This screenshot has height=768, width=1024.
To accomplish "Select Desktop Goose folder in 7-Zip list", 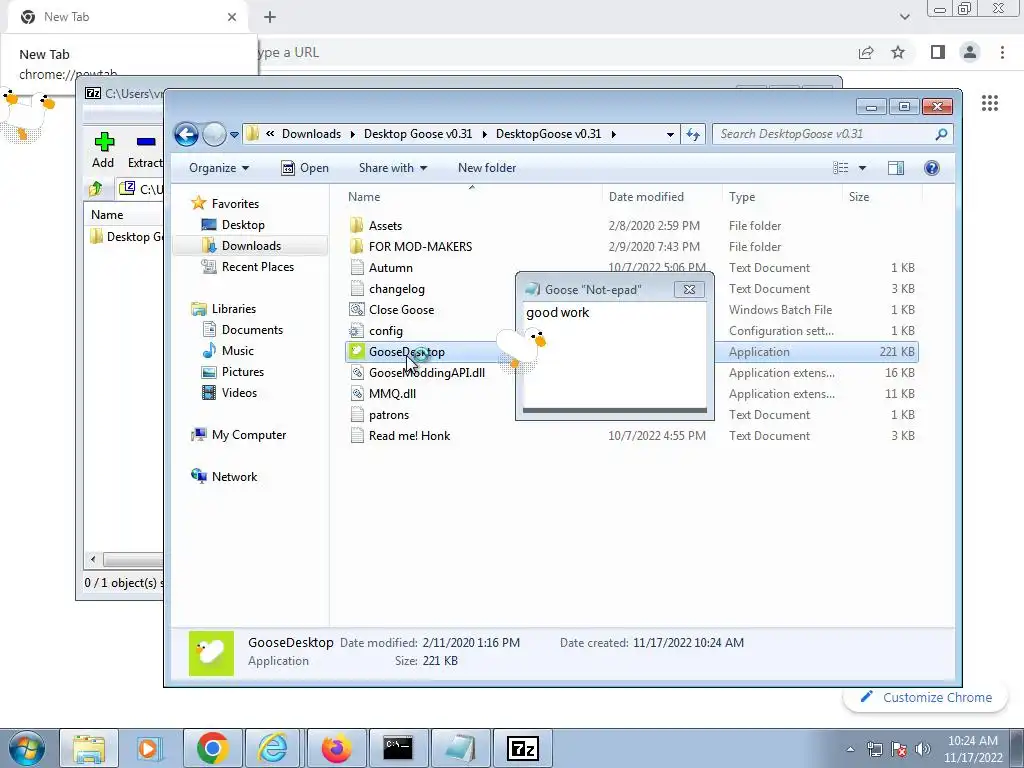I will tap(127, 236).
